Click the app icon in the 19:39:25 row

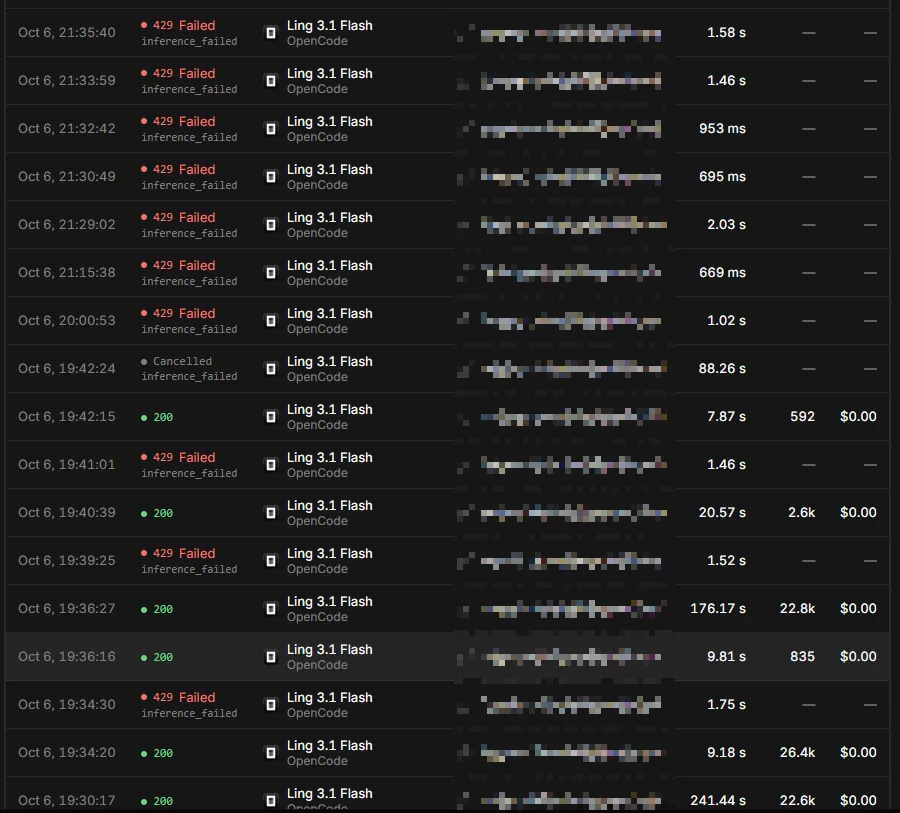(x=270, y=560)
